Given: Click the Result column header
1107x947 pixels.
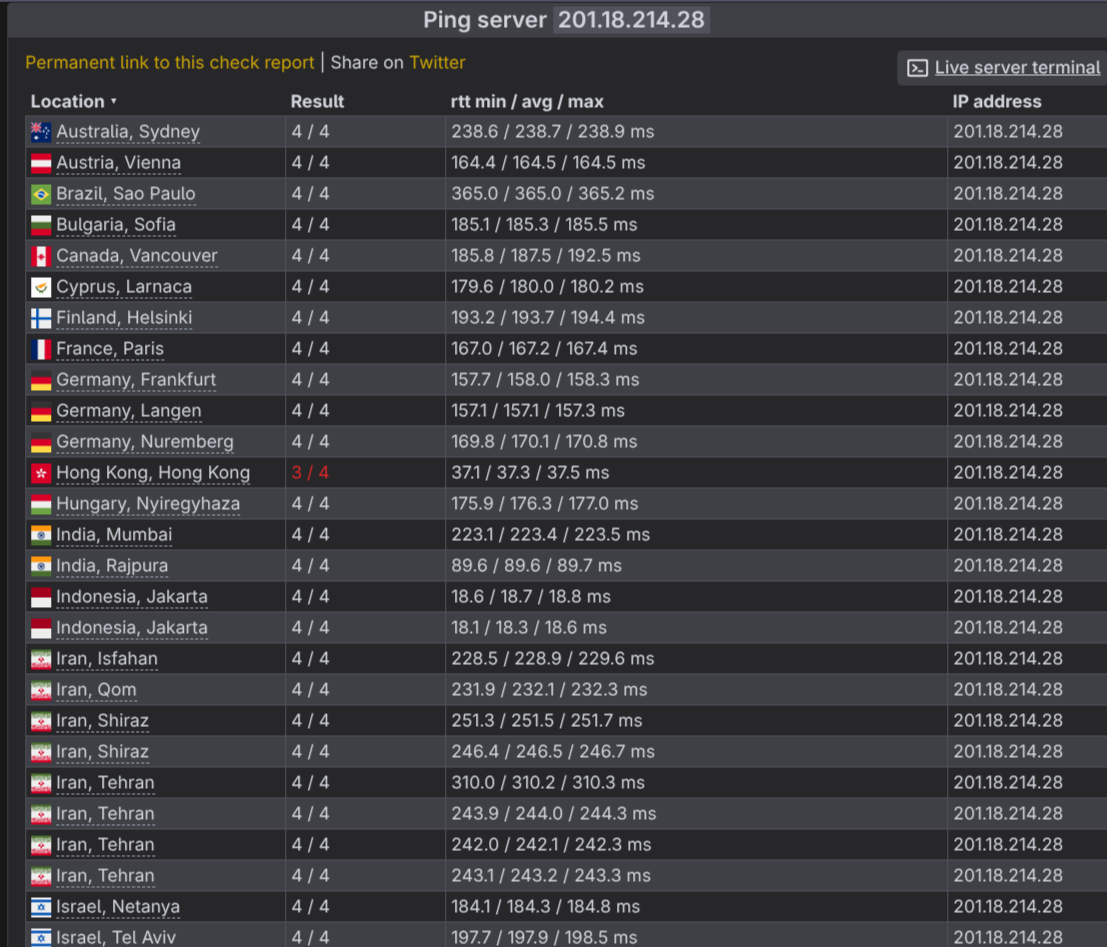Looking at the screenshot, I should click(317, 102).
